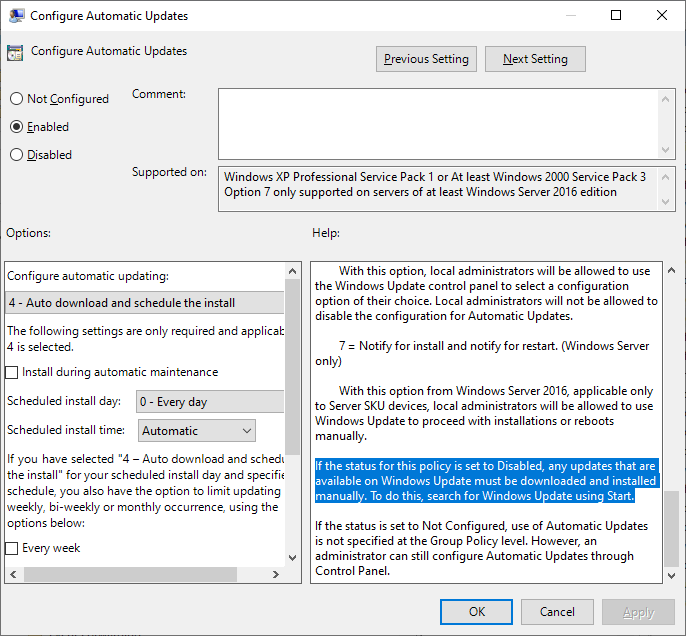The image size is (686, 636).
Task: Maximize the Configure Automatic Updates window
Action: (x=616, y=15)
